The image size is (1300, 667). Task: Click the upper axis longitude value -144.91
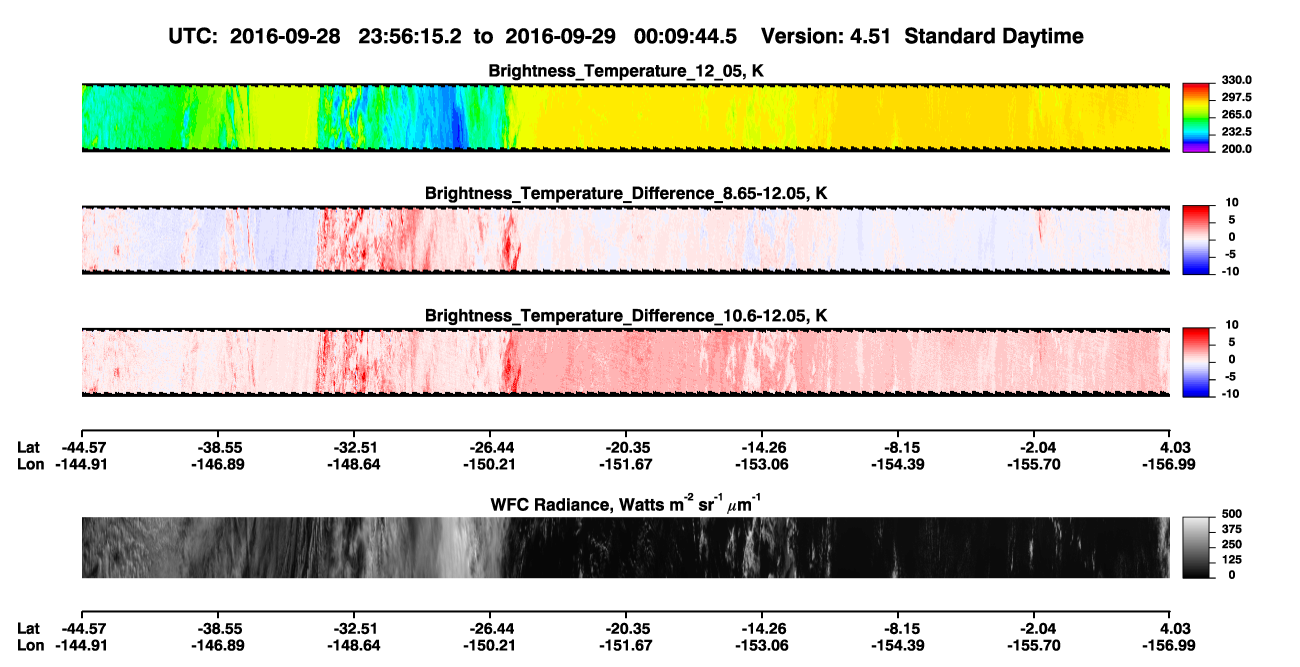pyautogui.click(x=81, y=464)
